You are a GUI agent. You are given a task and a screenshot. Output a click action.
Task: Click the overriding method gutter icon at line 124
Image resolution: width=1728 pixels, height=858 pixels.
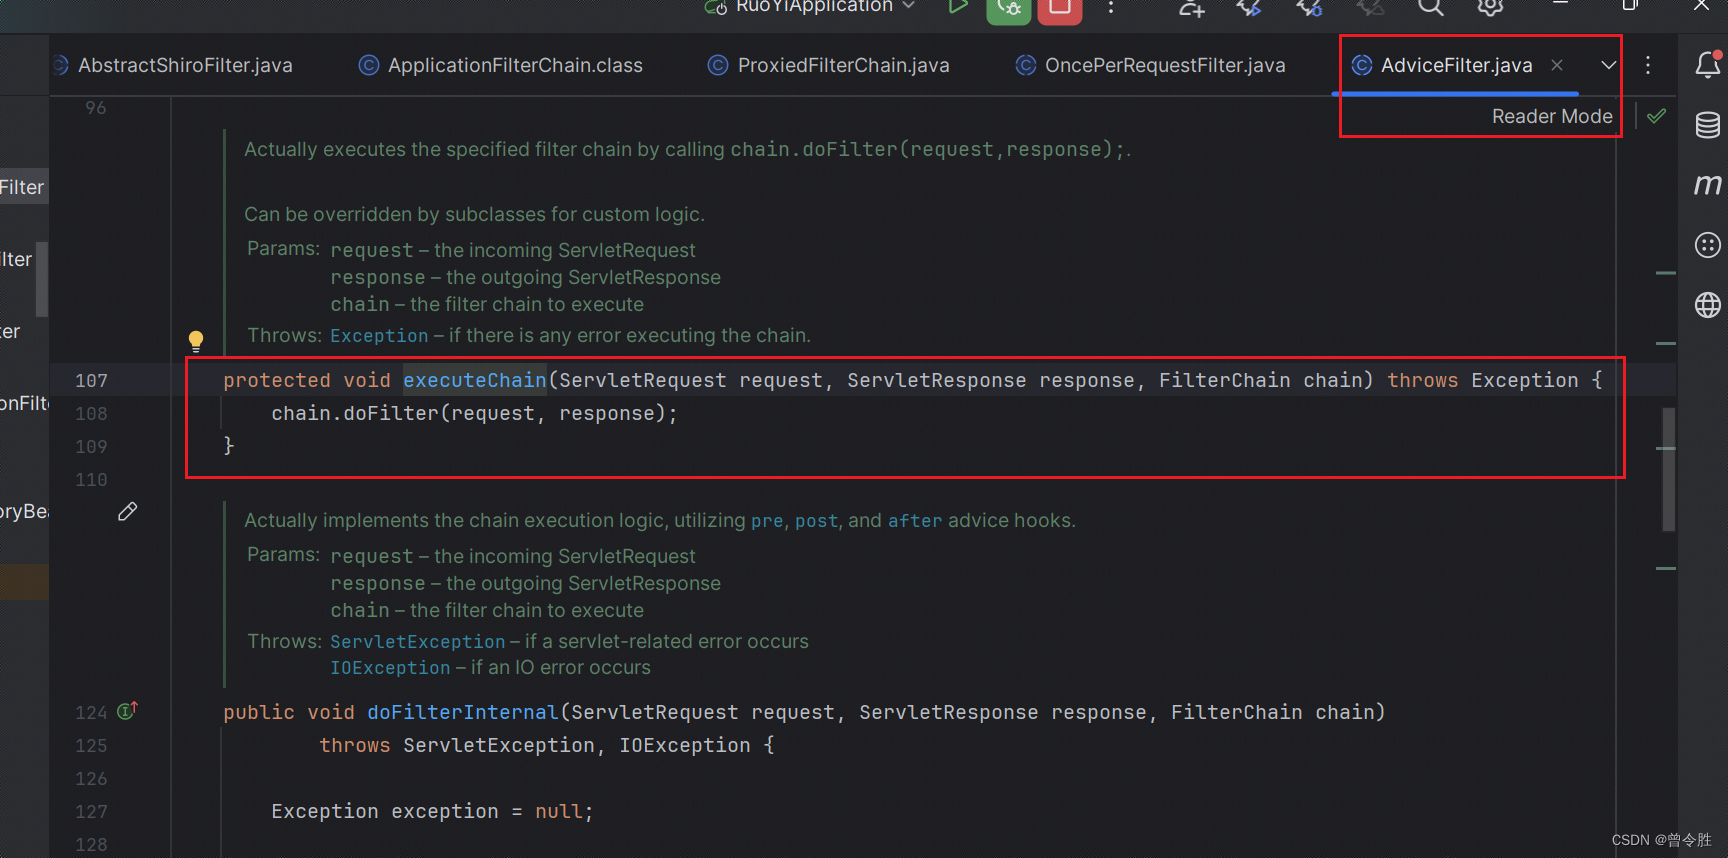127,711
